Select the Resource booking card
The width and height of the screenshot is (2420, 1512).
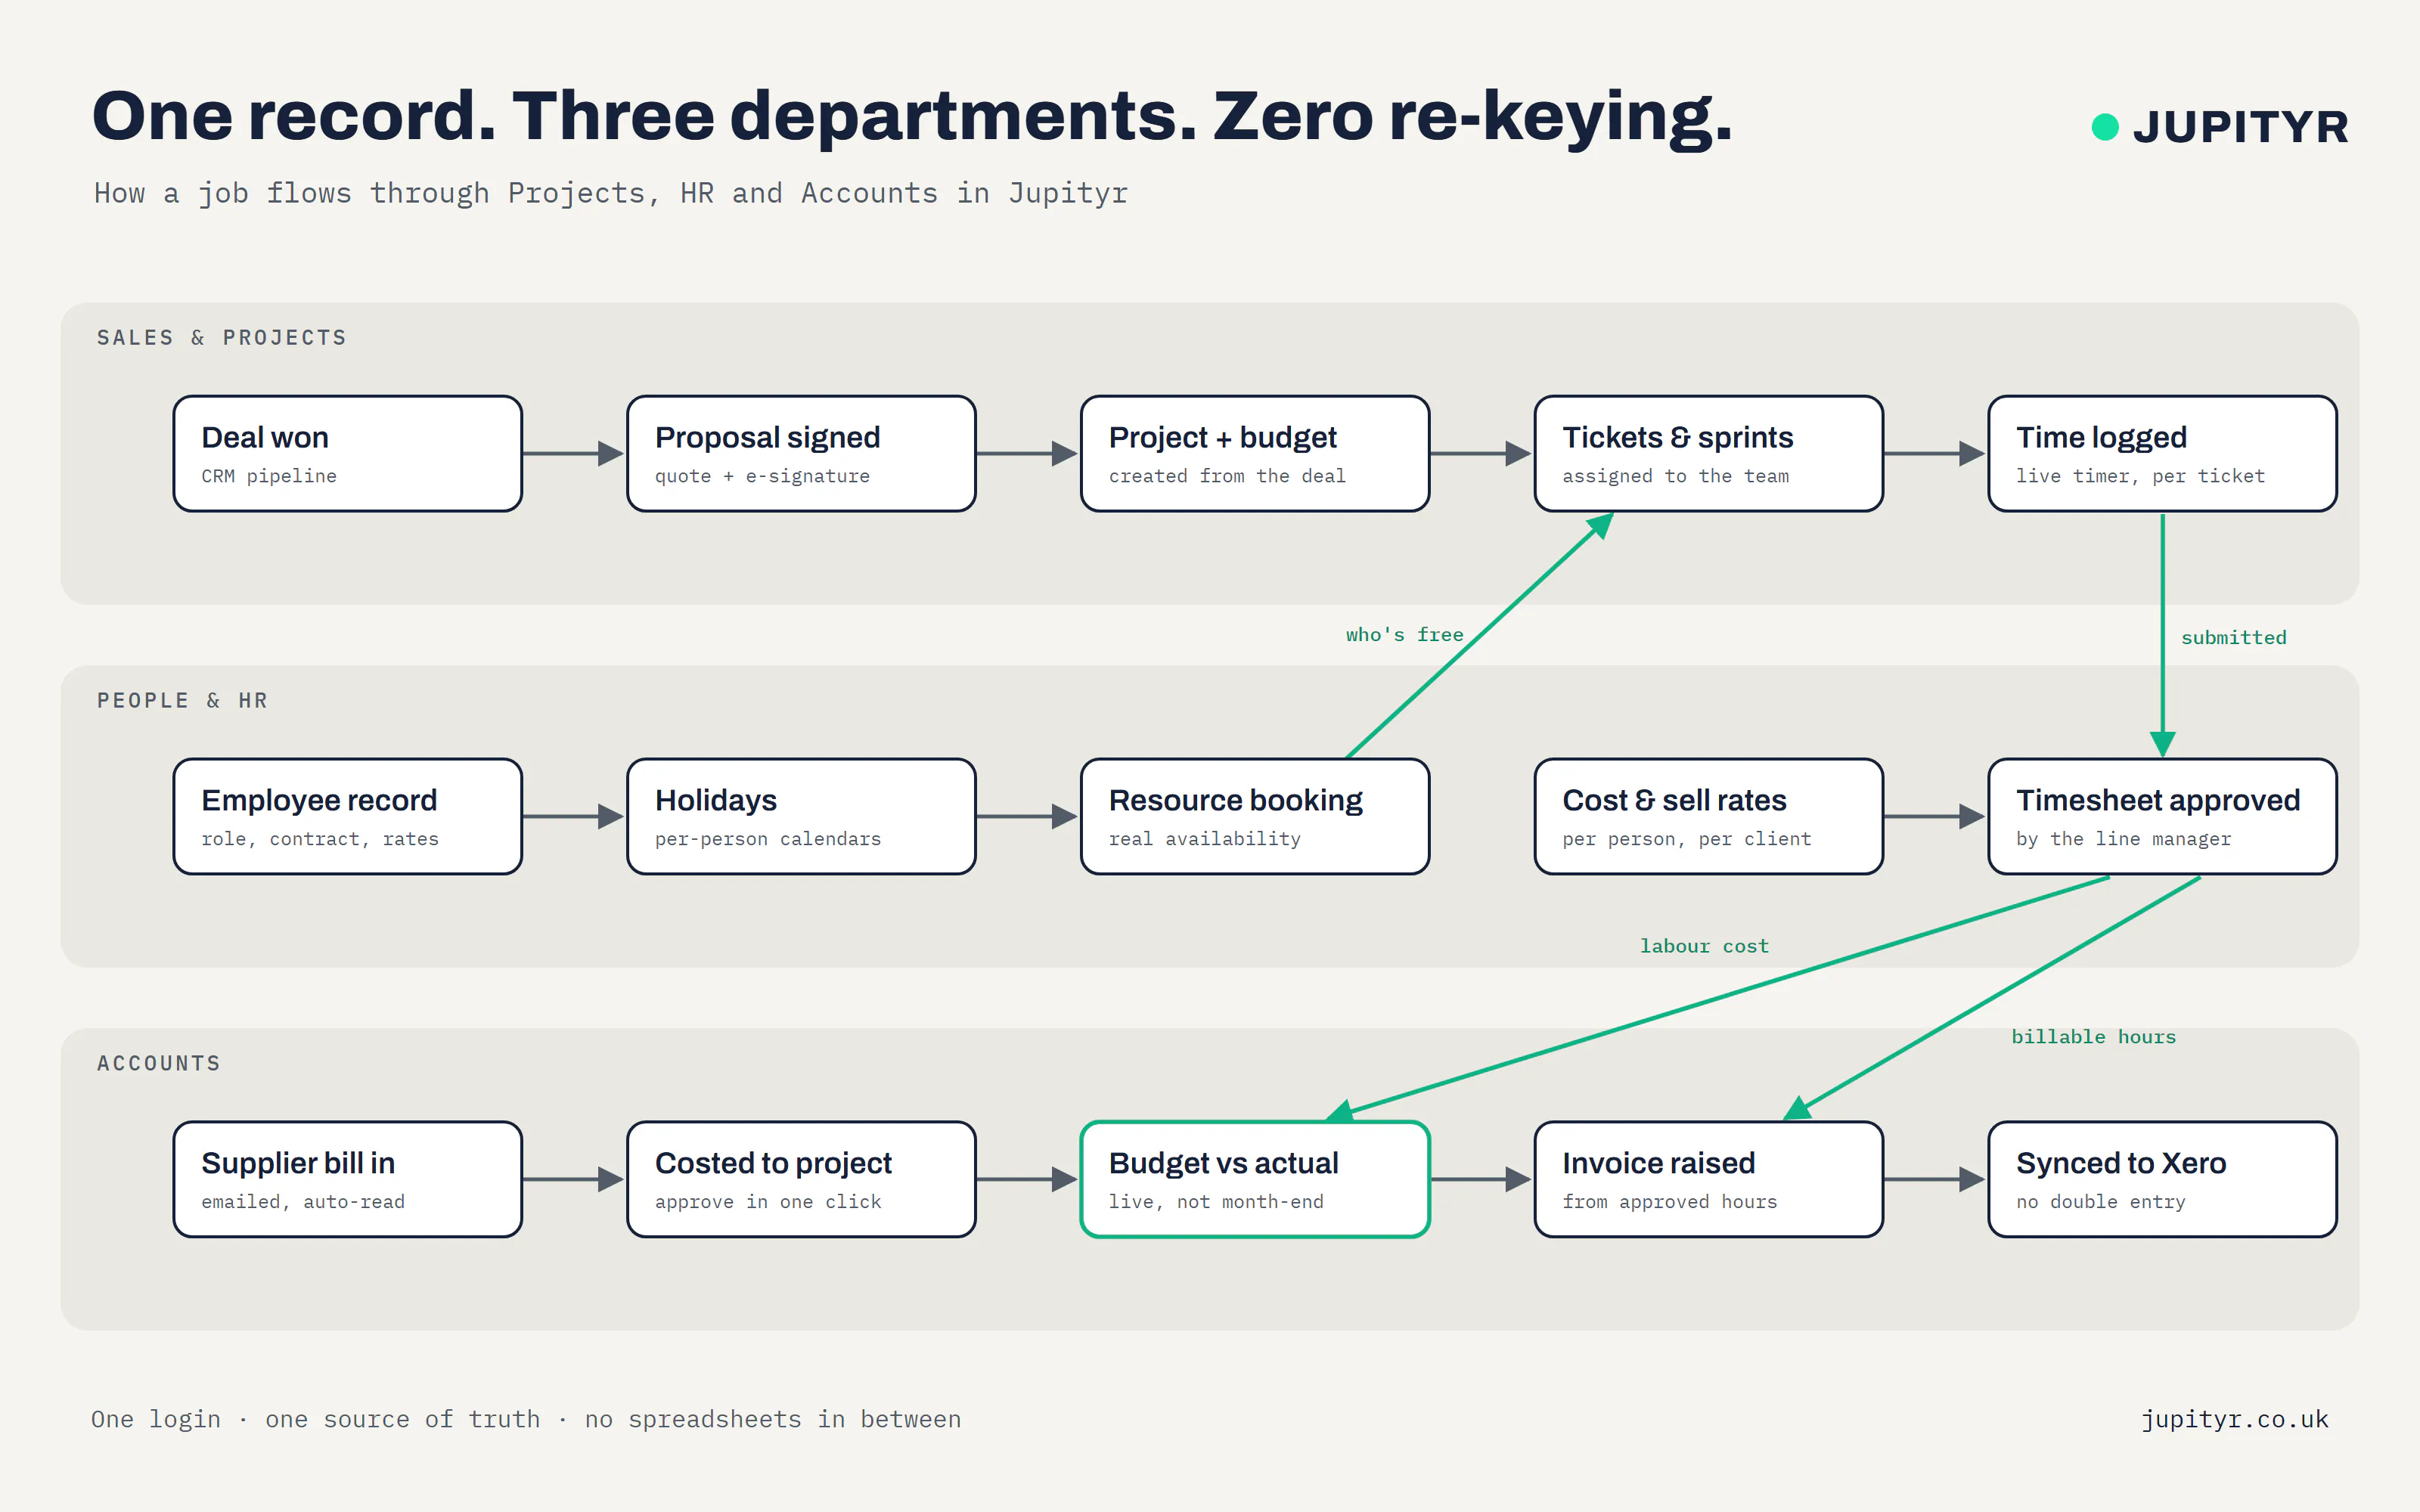(x=1255, y=817)
